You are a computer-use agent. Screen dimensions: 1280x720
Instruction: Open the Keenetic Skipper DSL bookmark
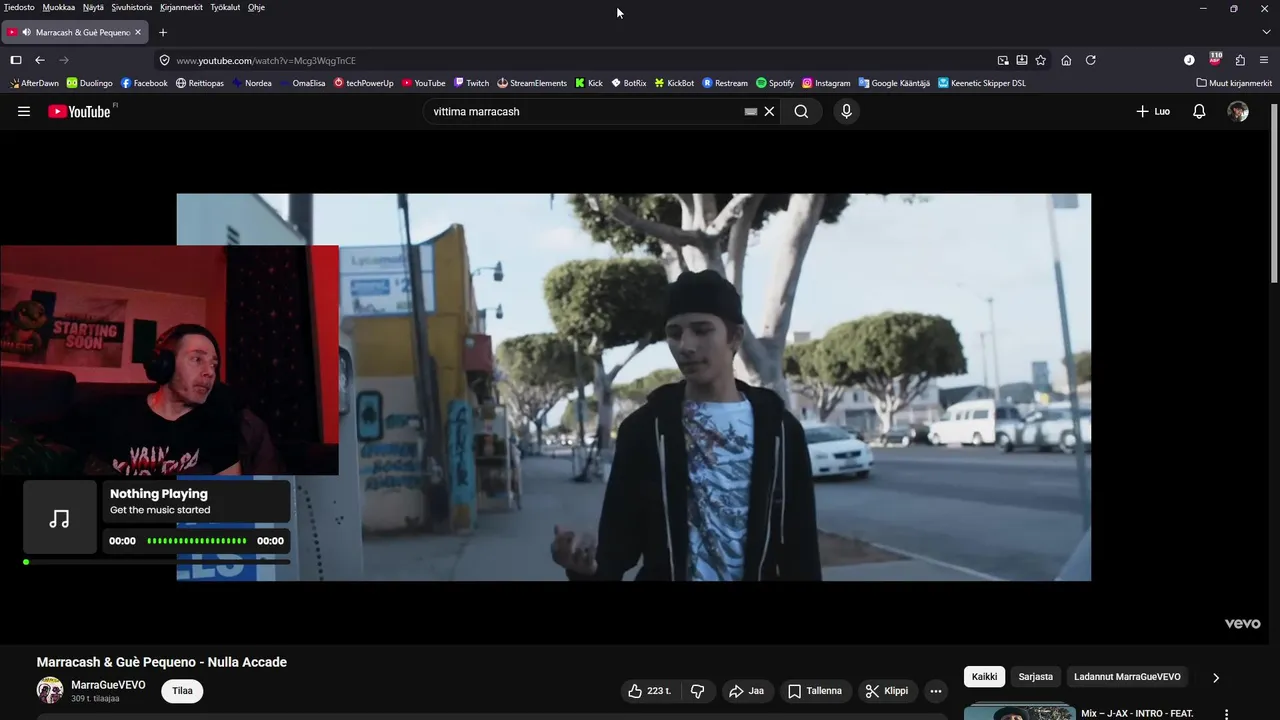(x=982, y=83)
